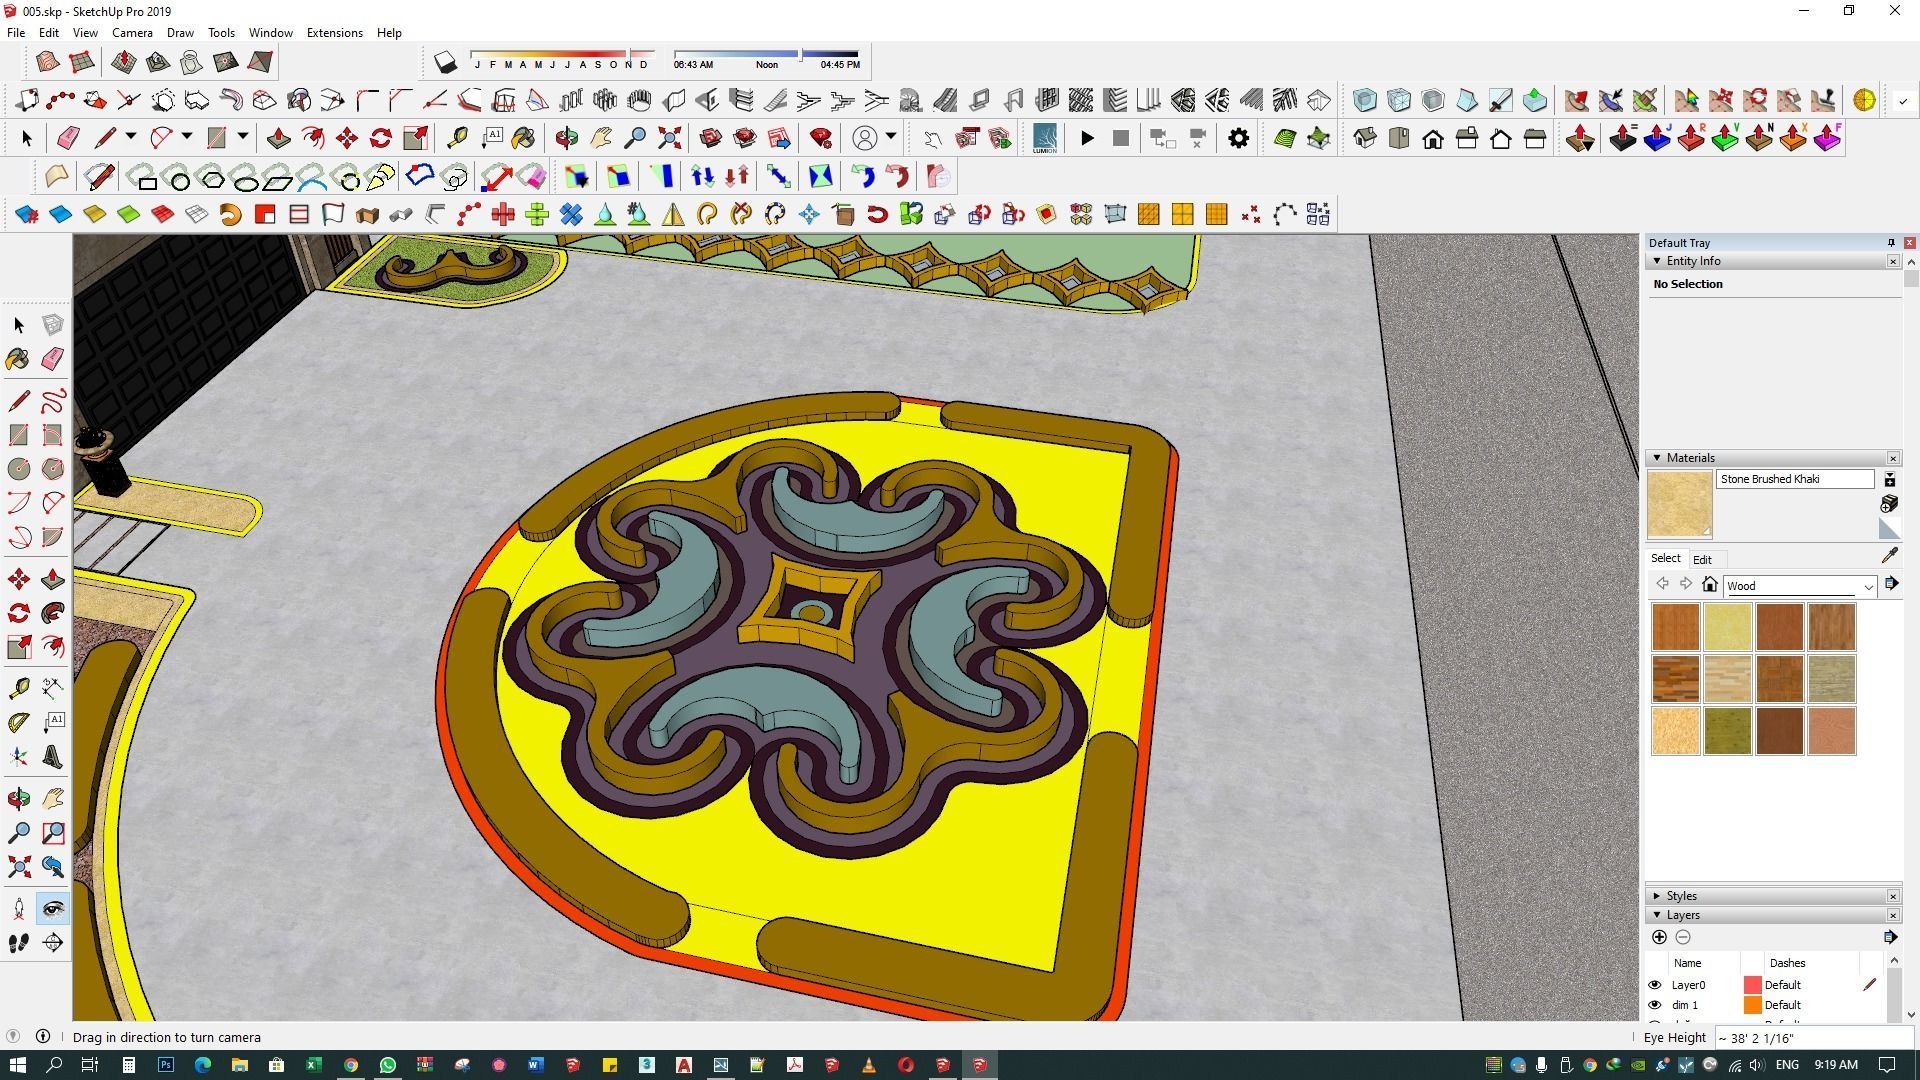Open the Wood material library dropdown
Image resolution: width=1920 pixels, height=1080 pixels.
1867,587
